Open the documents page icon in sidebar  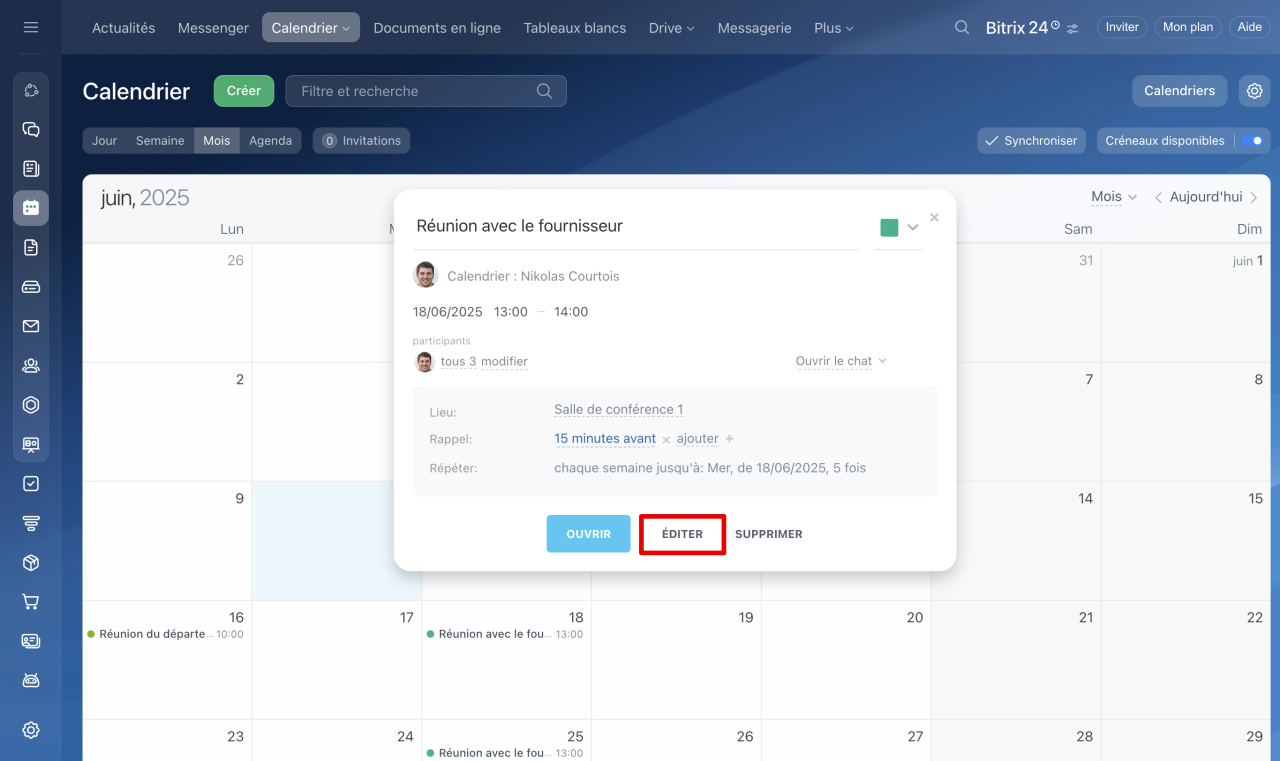[31, 247]
